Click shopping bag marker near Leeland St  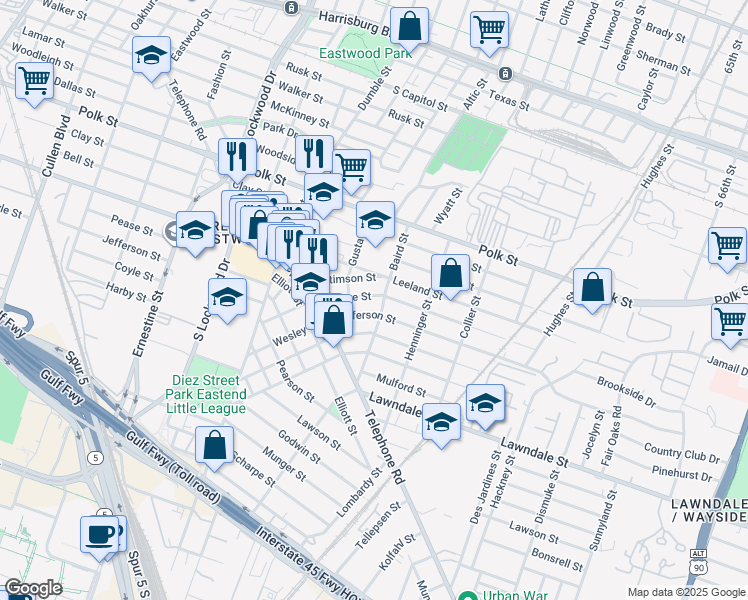451,272
